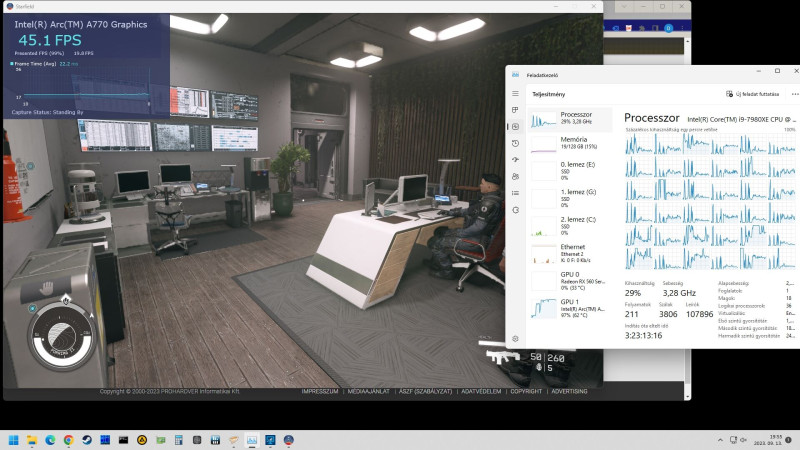The width and height of the screenshot is (800, 450).
Task: Open the MÉDIAAJÁNLAT footer link in browser
Action: tap(368, 391)
